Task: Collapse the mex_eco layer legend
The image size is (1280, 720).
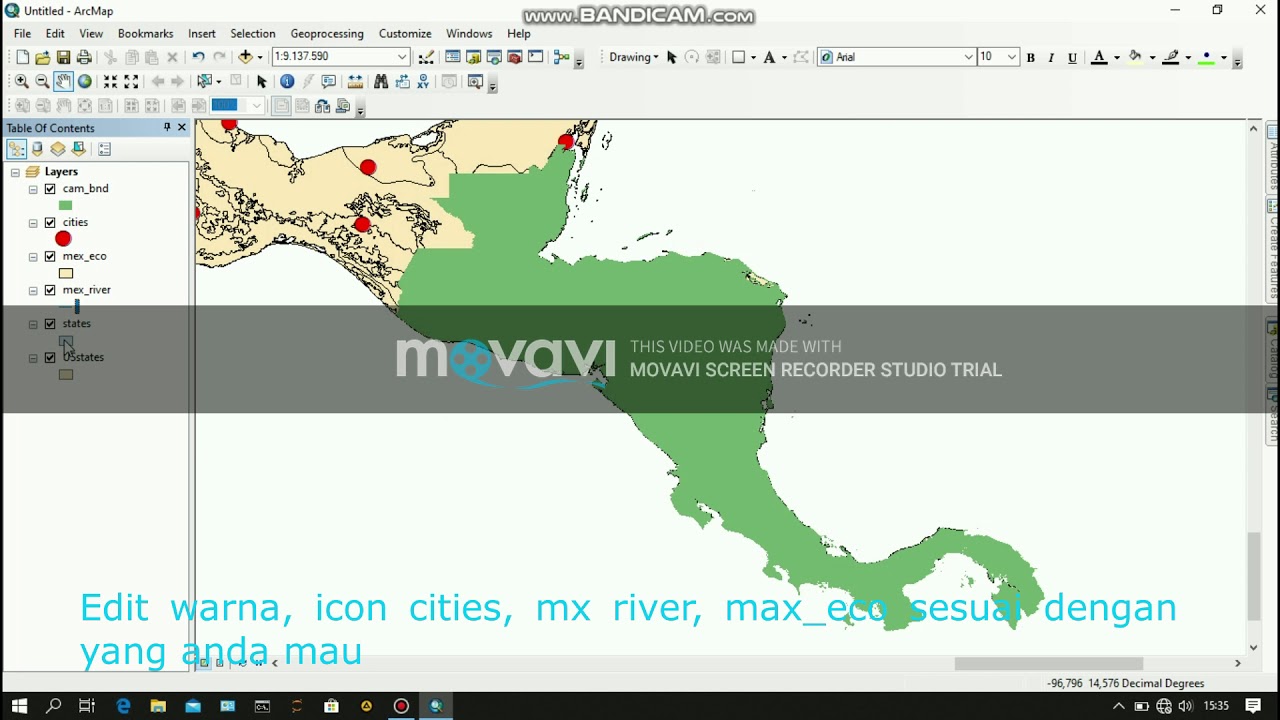Action: (x=33, y=257)
